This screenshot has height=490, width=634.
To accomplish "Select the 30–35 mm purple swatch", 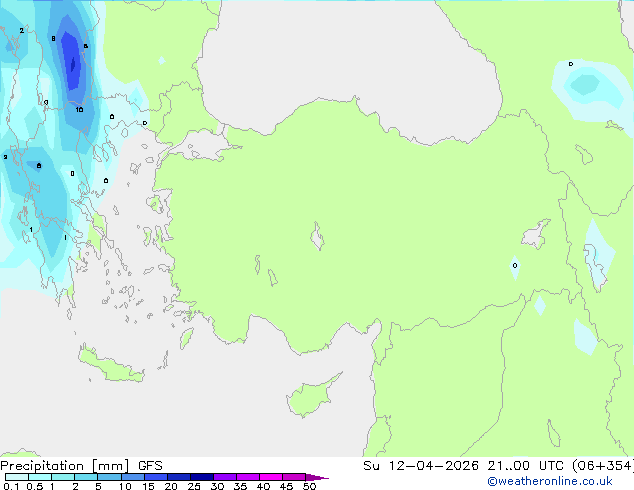I will (224, 477).
